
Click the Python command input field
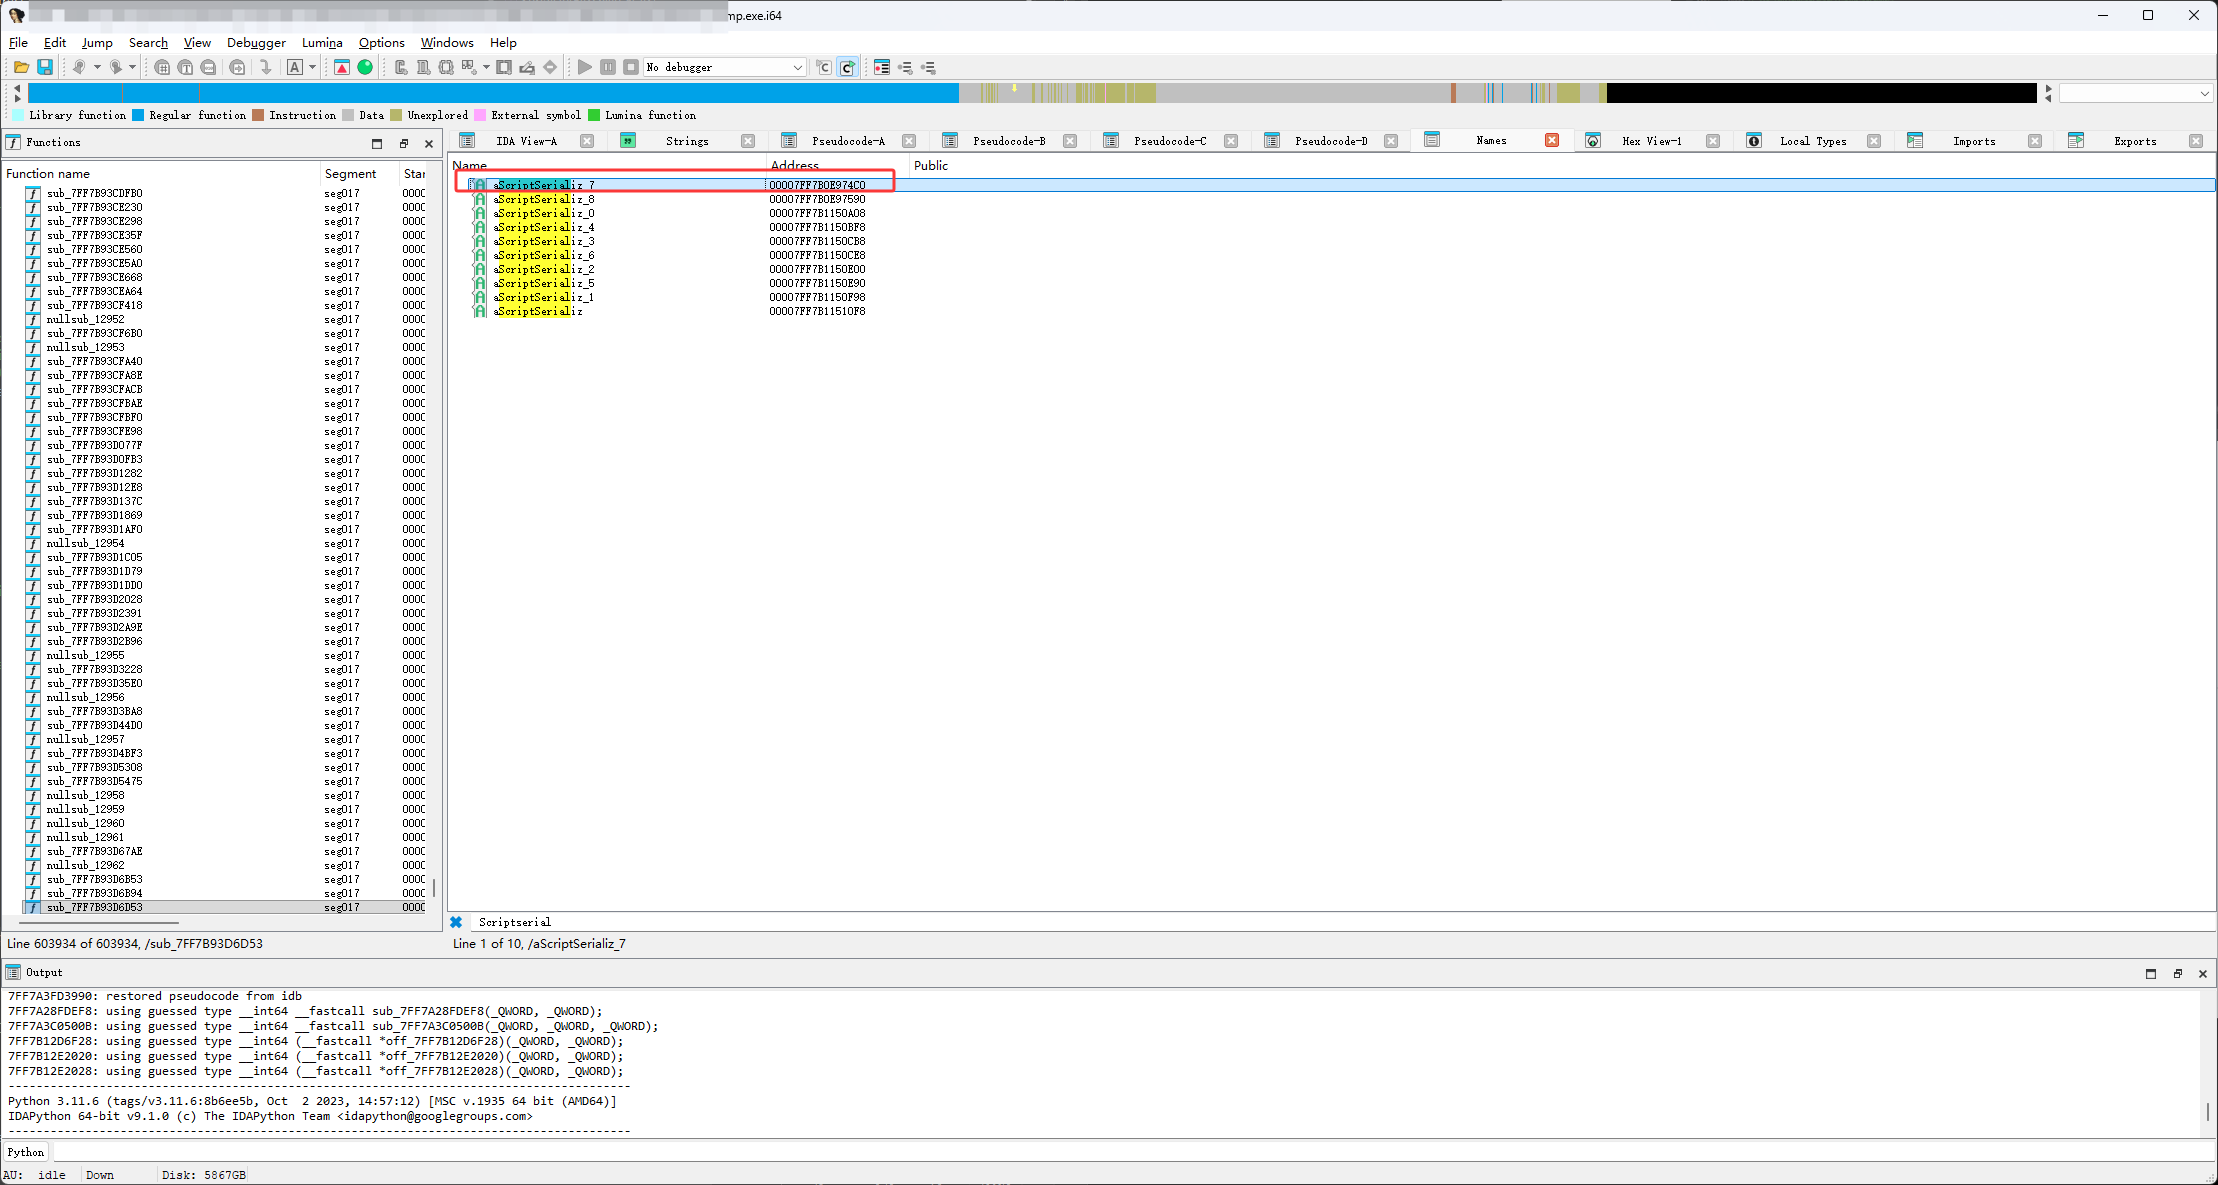click(x=1100, y=1152)
